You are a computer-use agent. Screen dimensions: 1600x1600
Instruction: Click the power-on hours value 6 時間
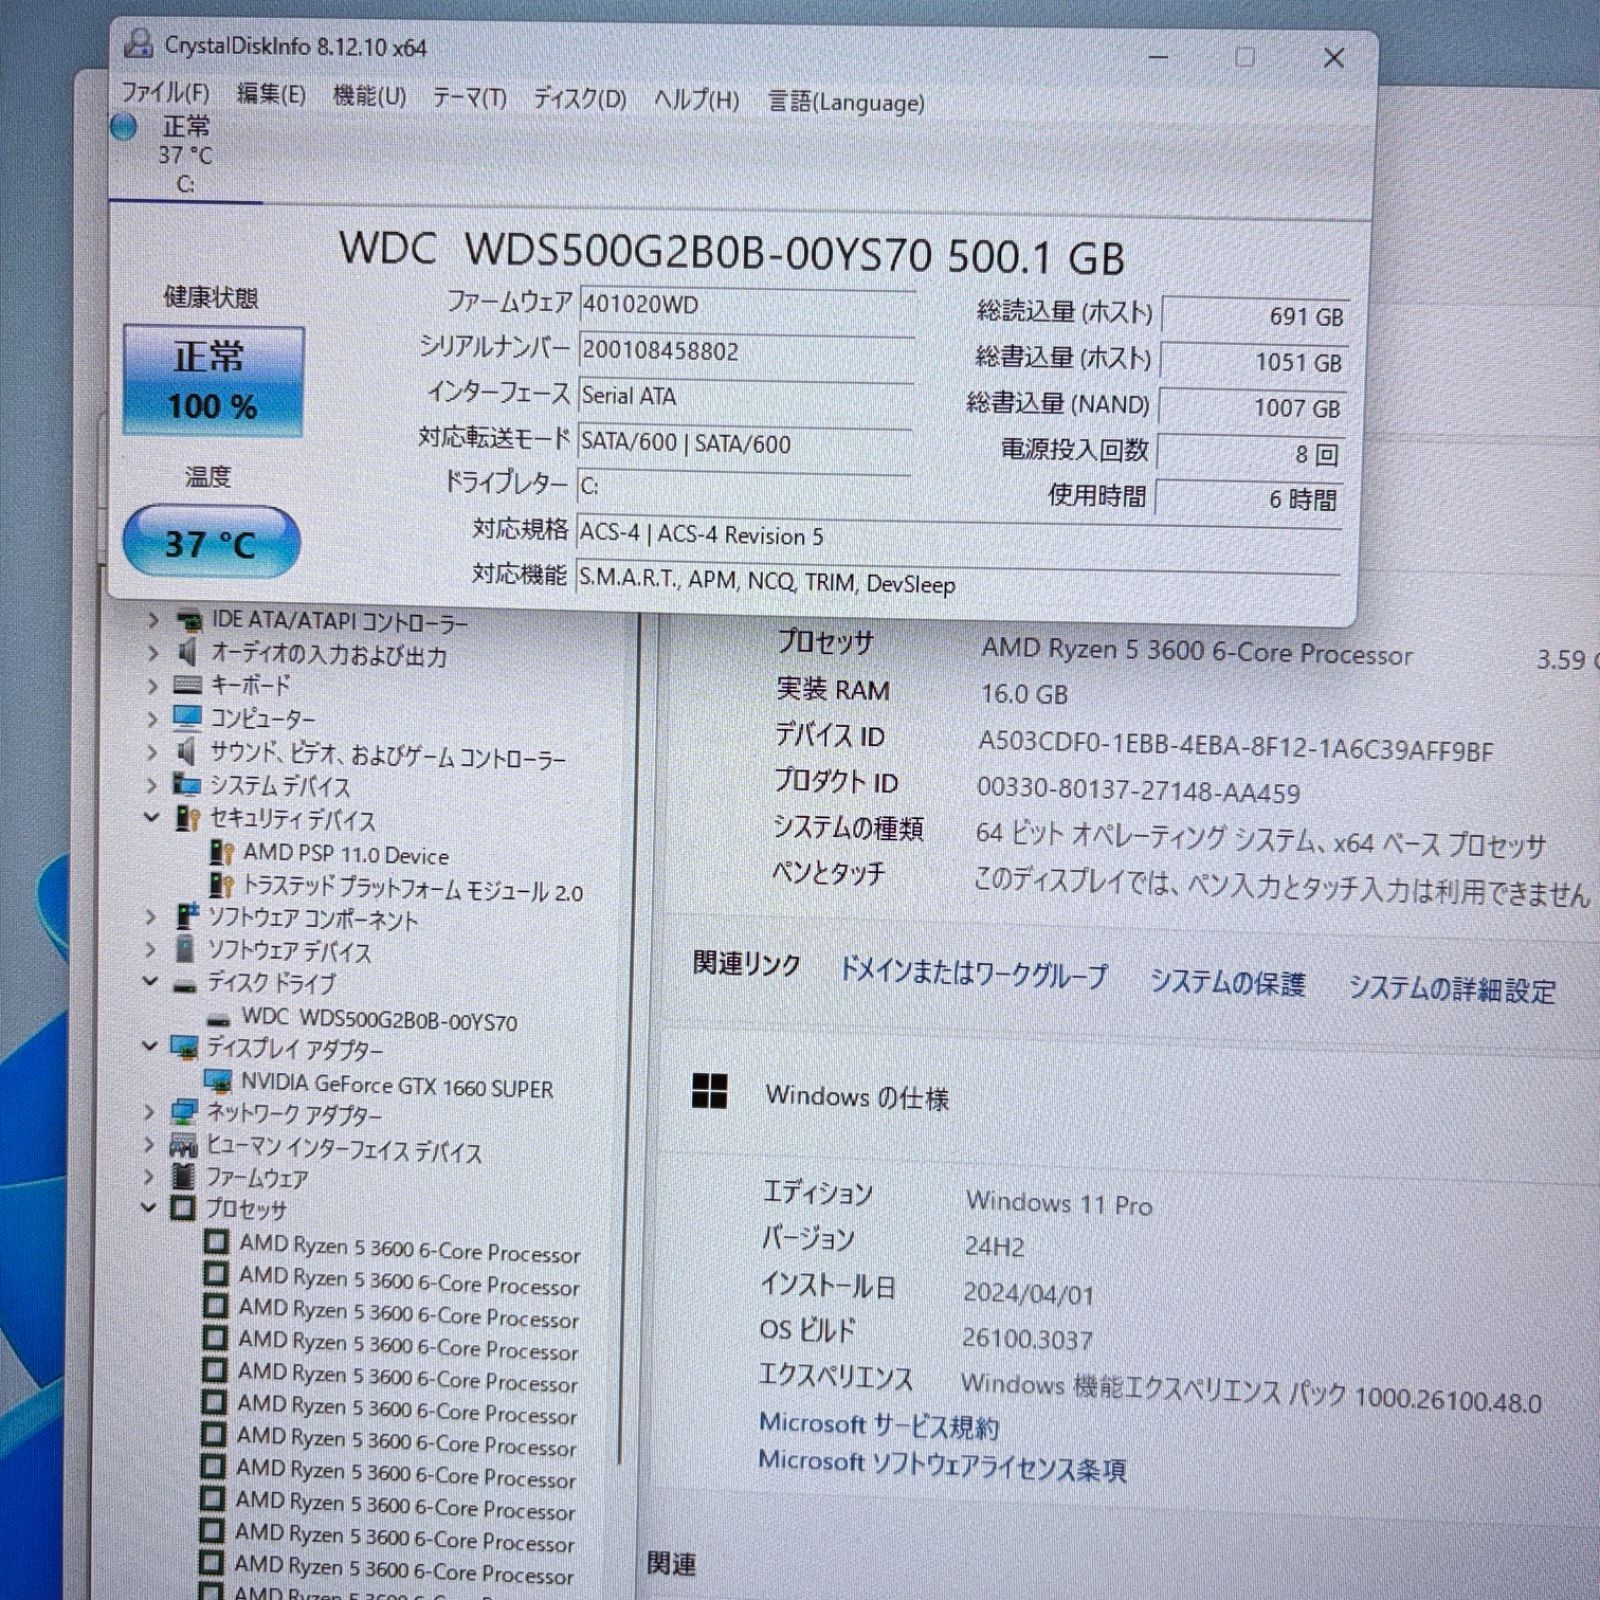pyautogui.click(x=1248, y=499)
